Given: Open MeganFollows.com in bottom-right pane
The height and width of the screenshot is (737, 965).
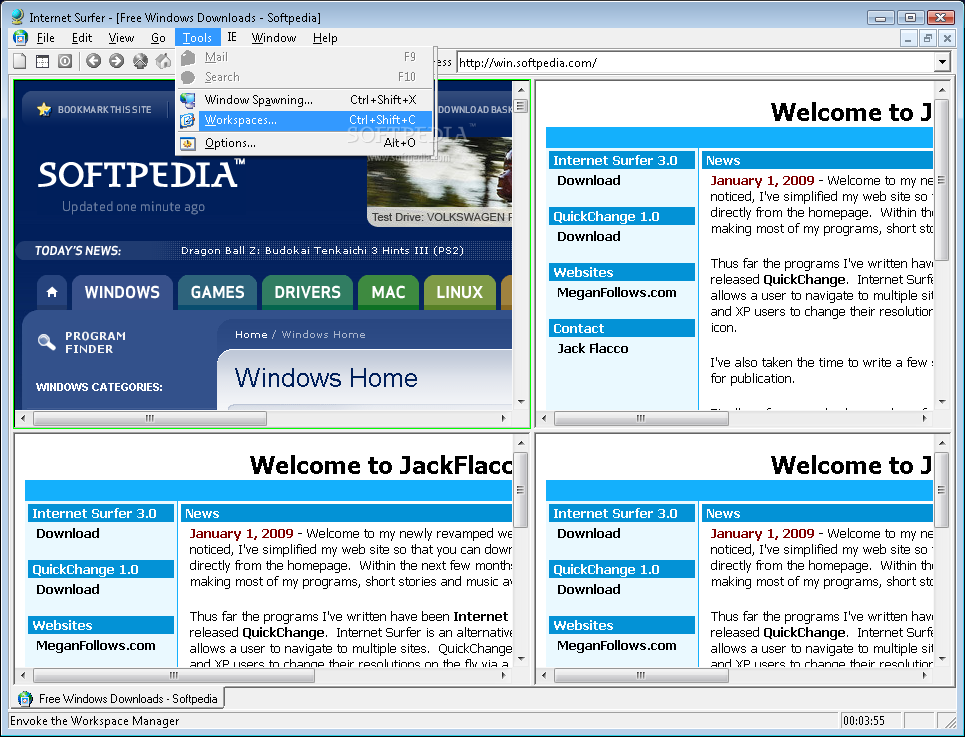Looking at the screenshot, I should [x=617, y=645].
